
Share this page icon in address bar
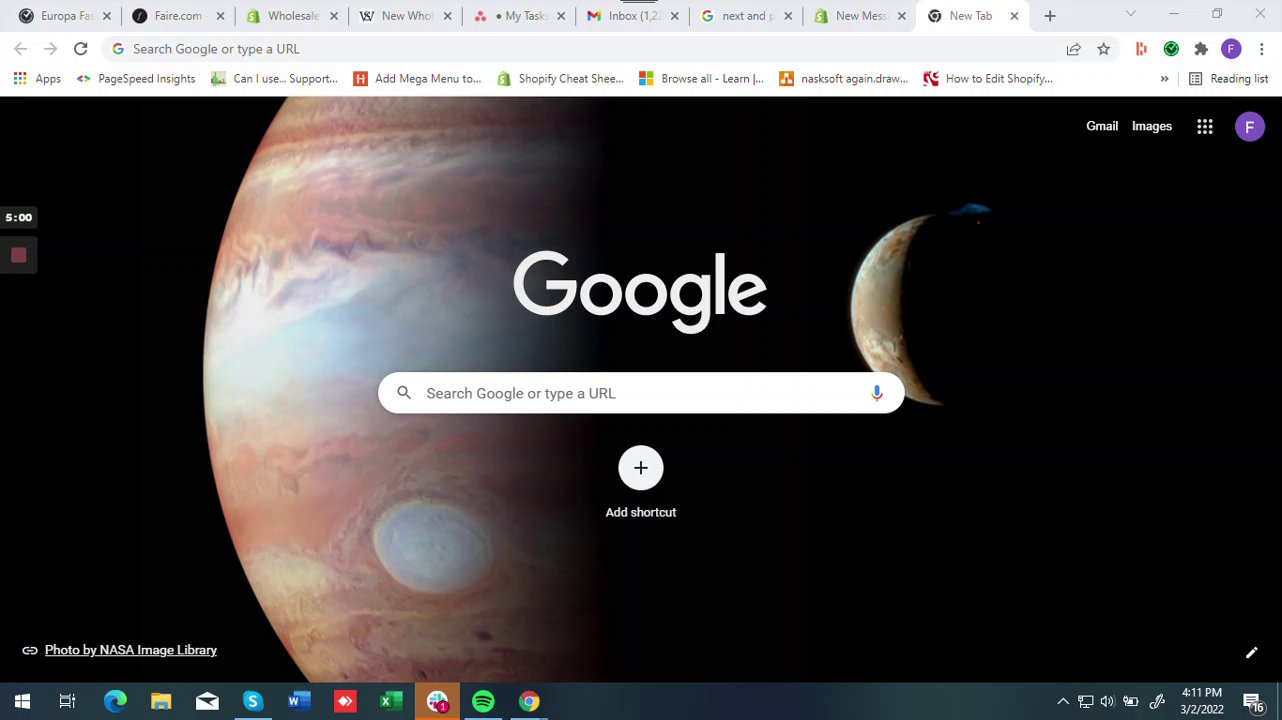1073,49
